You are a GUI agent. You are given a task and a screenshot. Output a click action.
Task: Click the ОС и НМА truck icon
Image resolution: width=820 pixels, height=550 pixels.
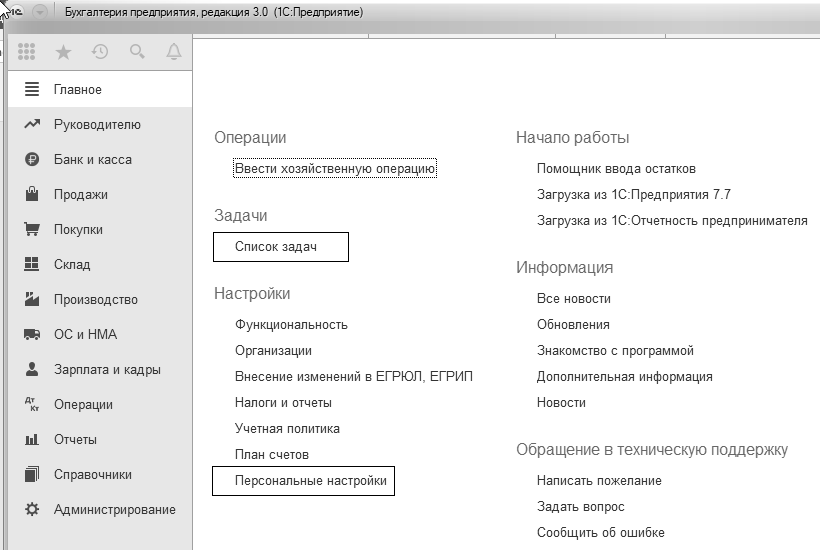pos(32,334)
